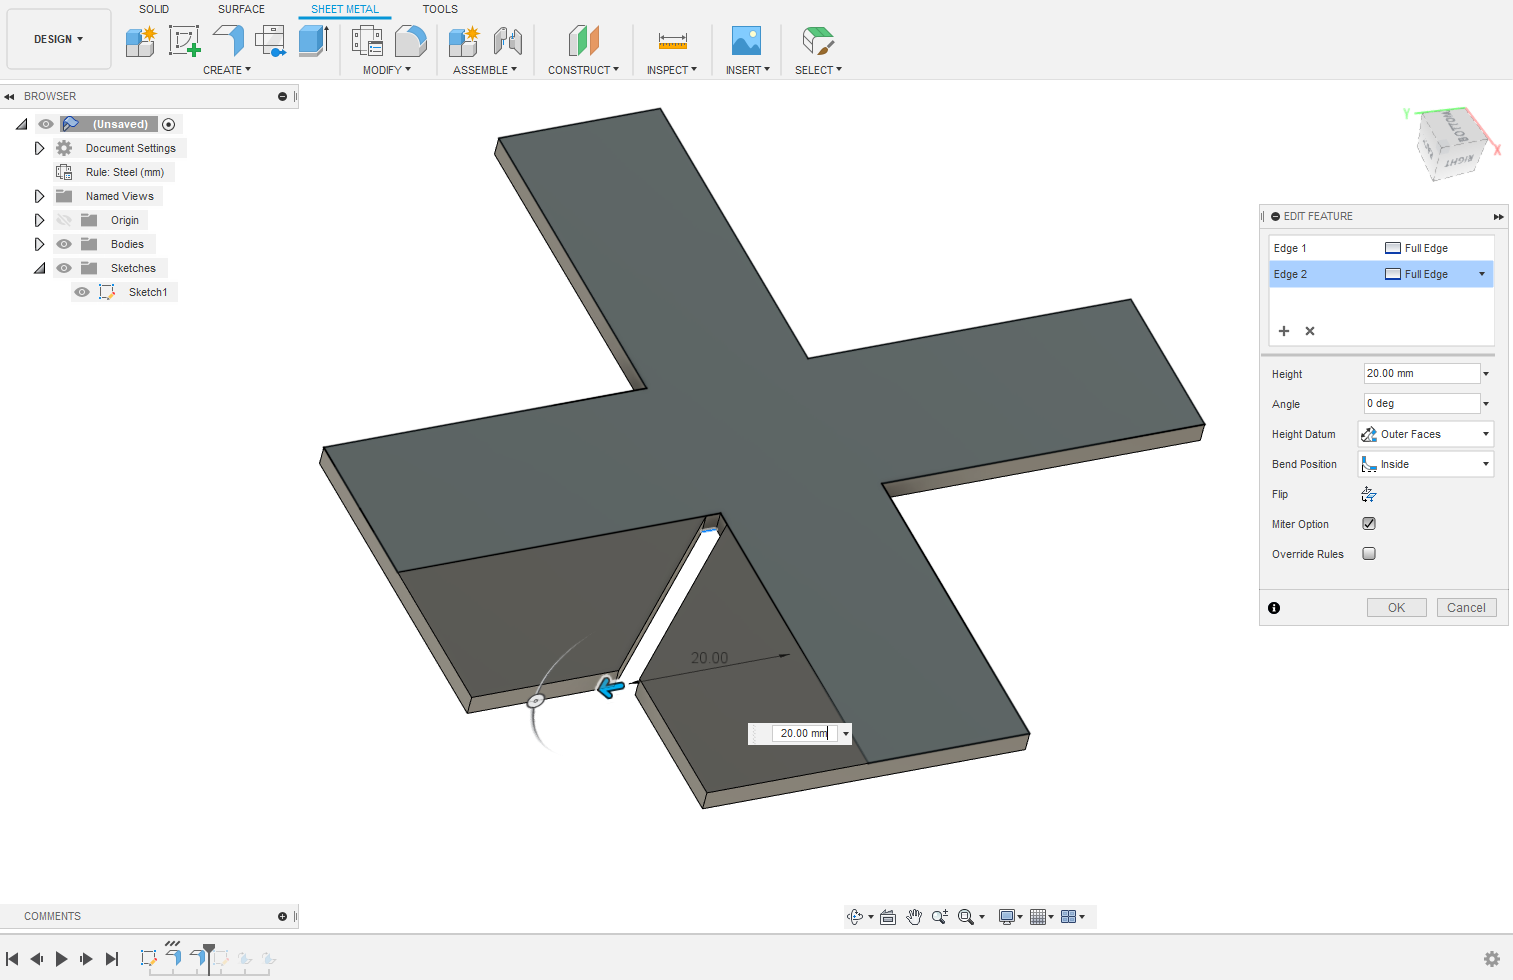Select the Orbit tool in navigation bar

coord(858,916)
